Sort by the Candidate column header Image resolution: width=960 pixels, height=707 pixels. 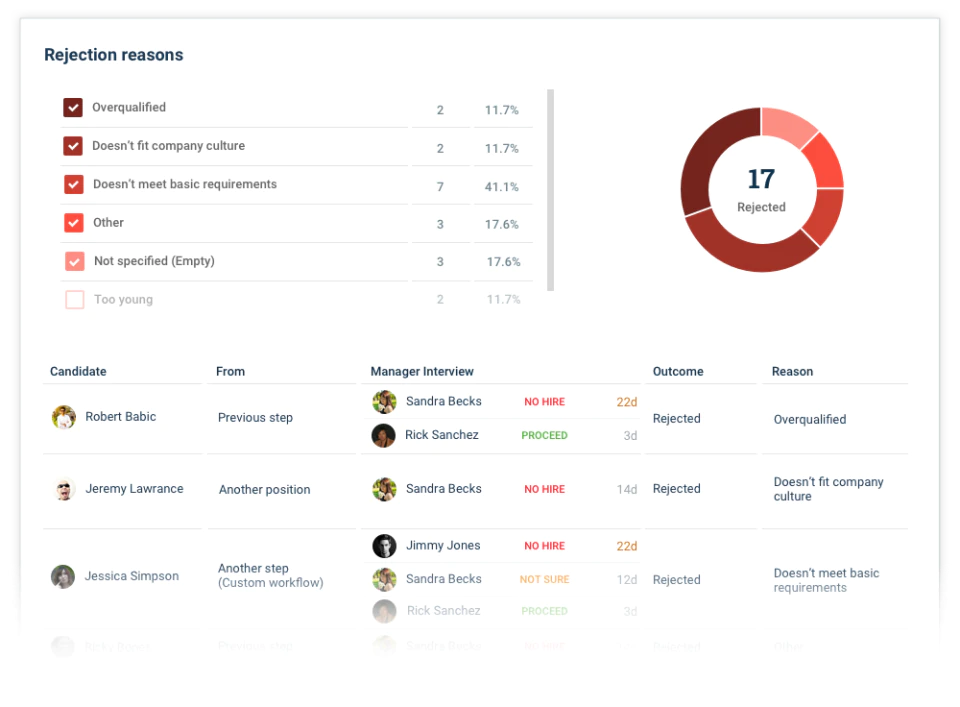point(78,372)
